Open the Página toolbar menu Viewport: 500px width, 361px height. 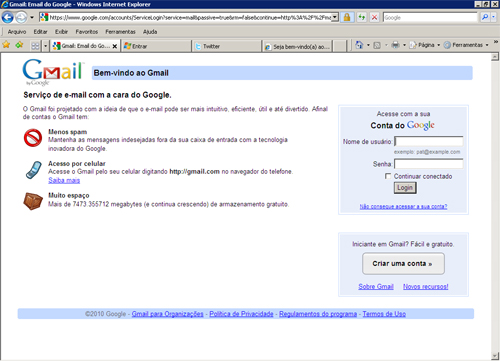(425, 45)
